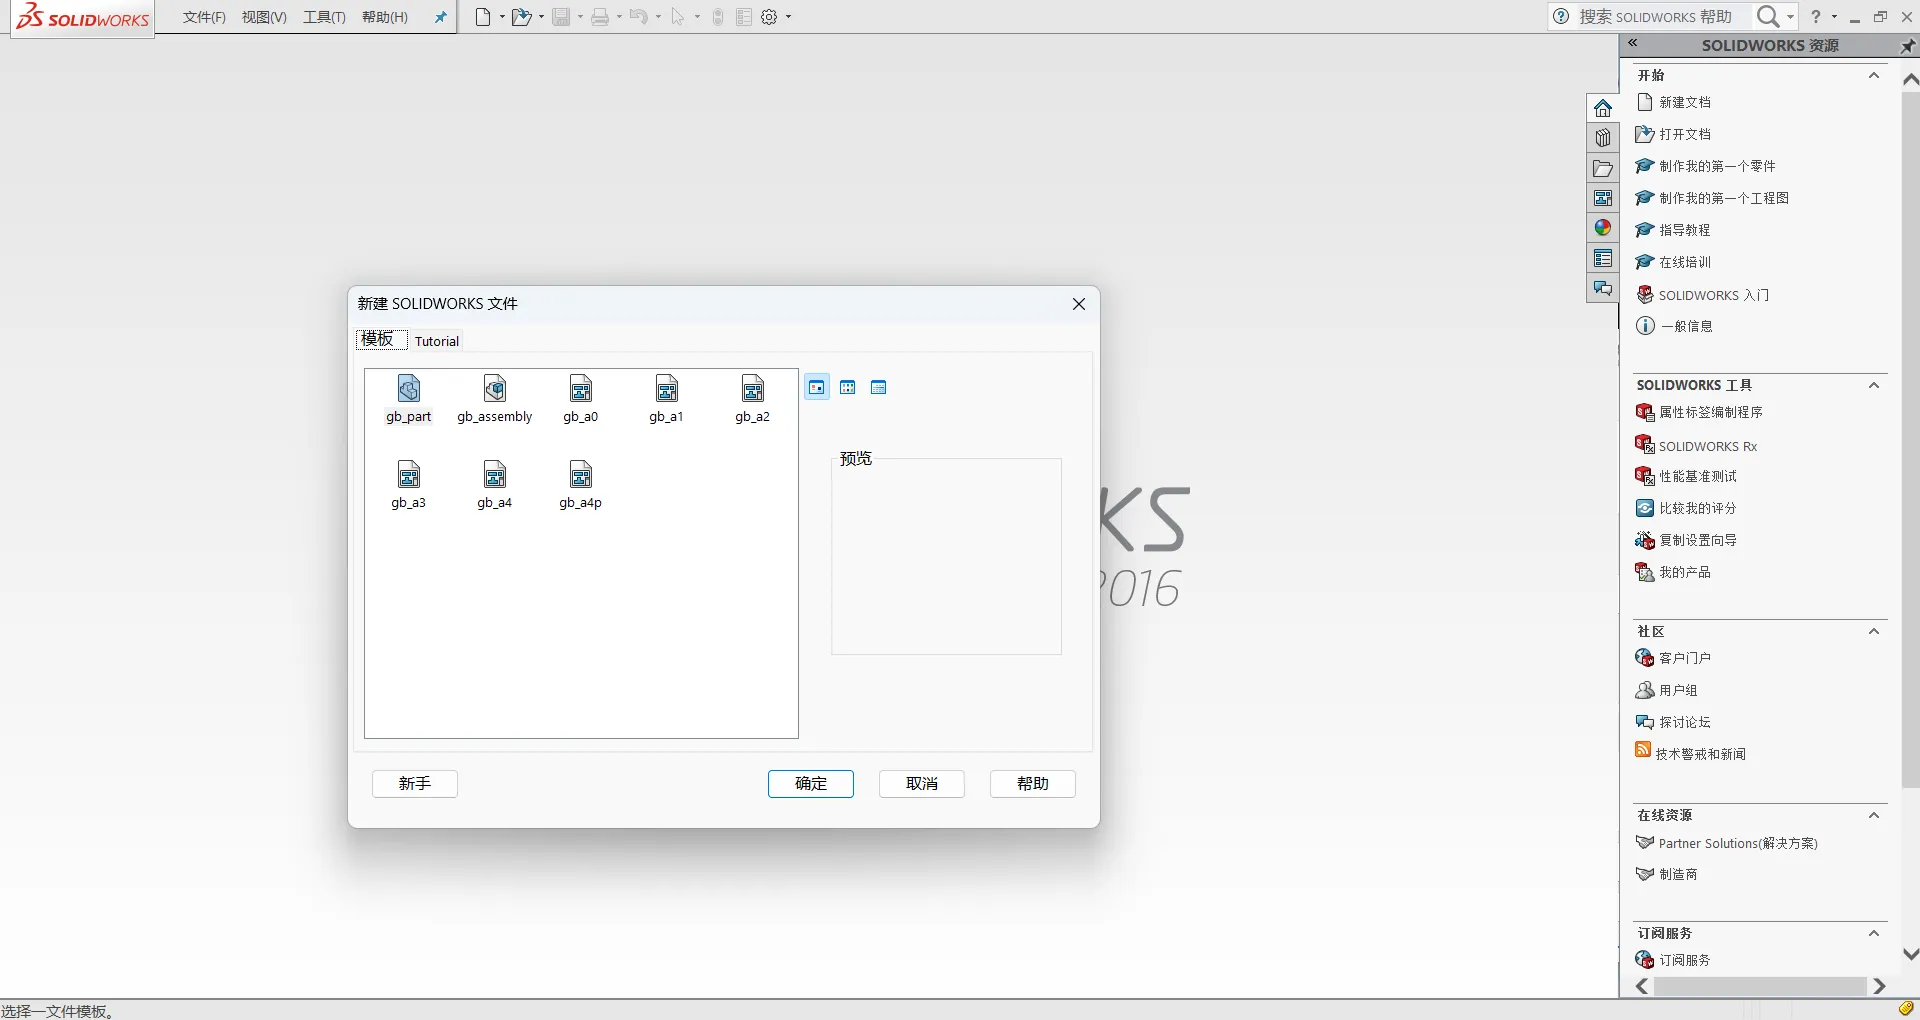This screenshot has height=1020, width=1920.
Task: Collapse the 在线资源 section
Action: pyautogui.click(x=1874, y=815)
